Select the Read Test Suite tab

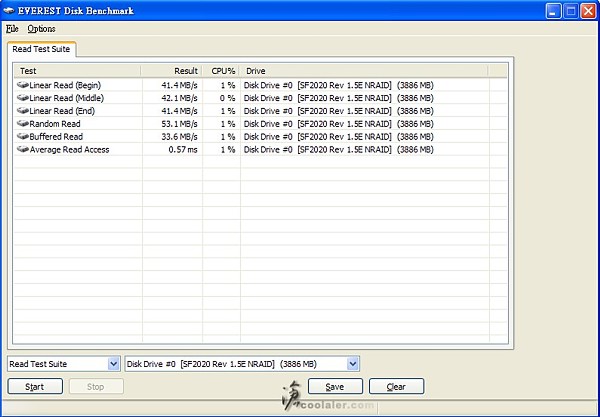[x=41, y=49]
